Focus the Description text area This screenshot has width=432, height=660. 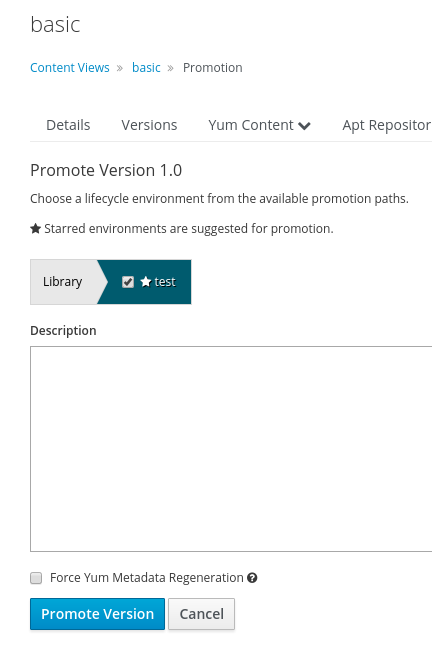pos(231,449)
